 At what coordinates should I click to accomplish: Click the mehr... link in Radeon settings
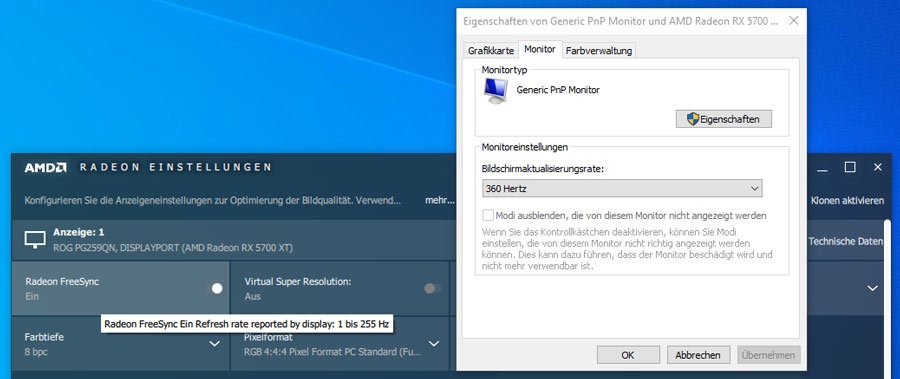[440, 200]
